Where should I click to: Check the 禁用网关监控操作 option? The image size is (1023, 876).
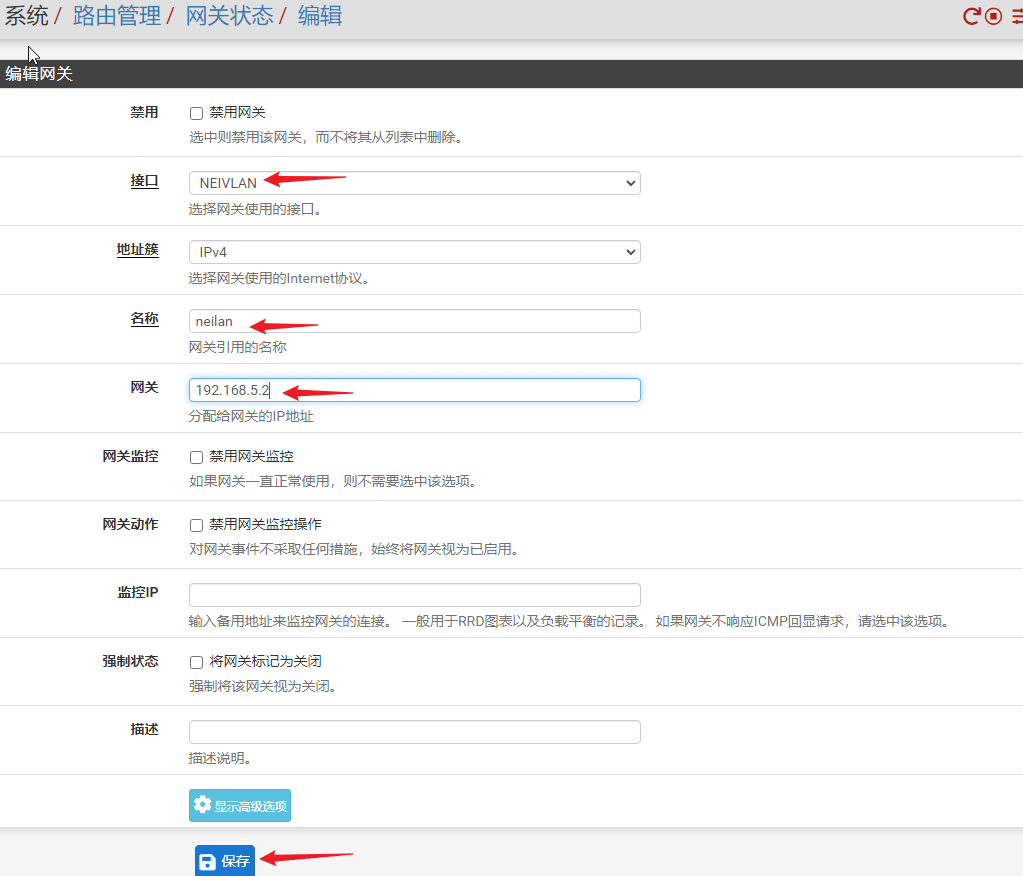tap(197, 525)
